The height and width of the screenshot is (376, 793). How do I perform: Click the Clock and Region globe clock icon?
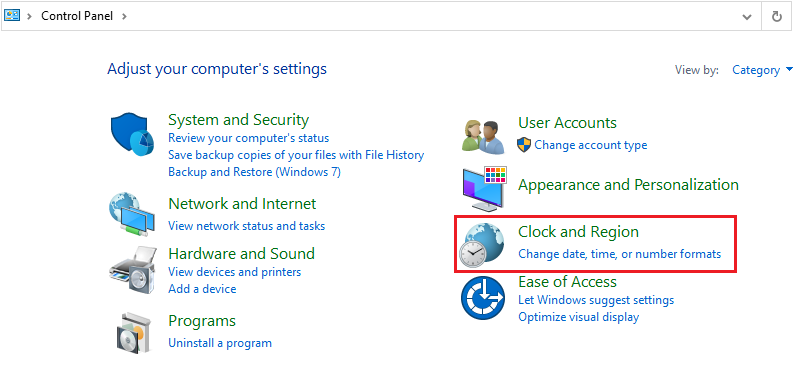click(481, 245)
